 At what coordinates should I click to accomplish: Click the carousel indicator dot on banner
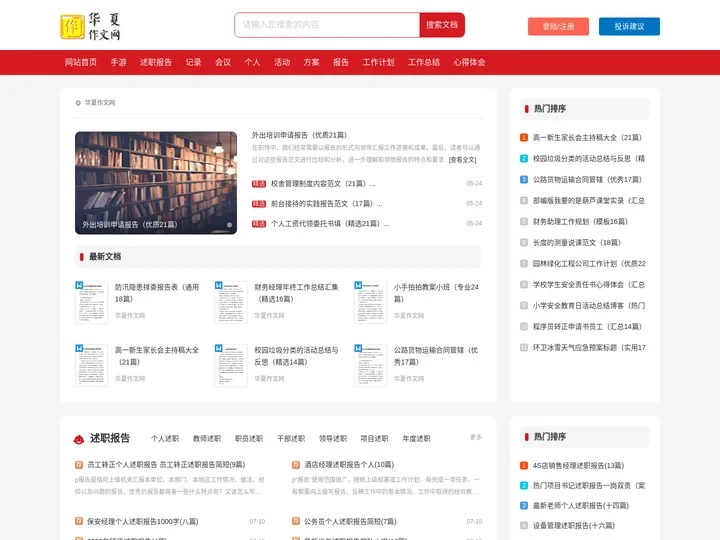tap(229, 225)
